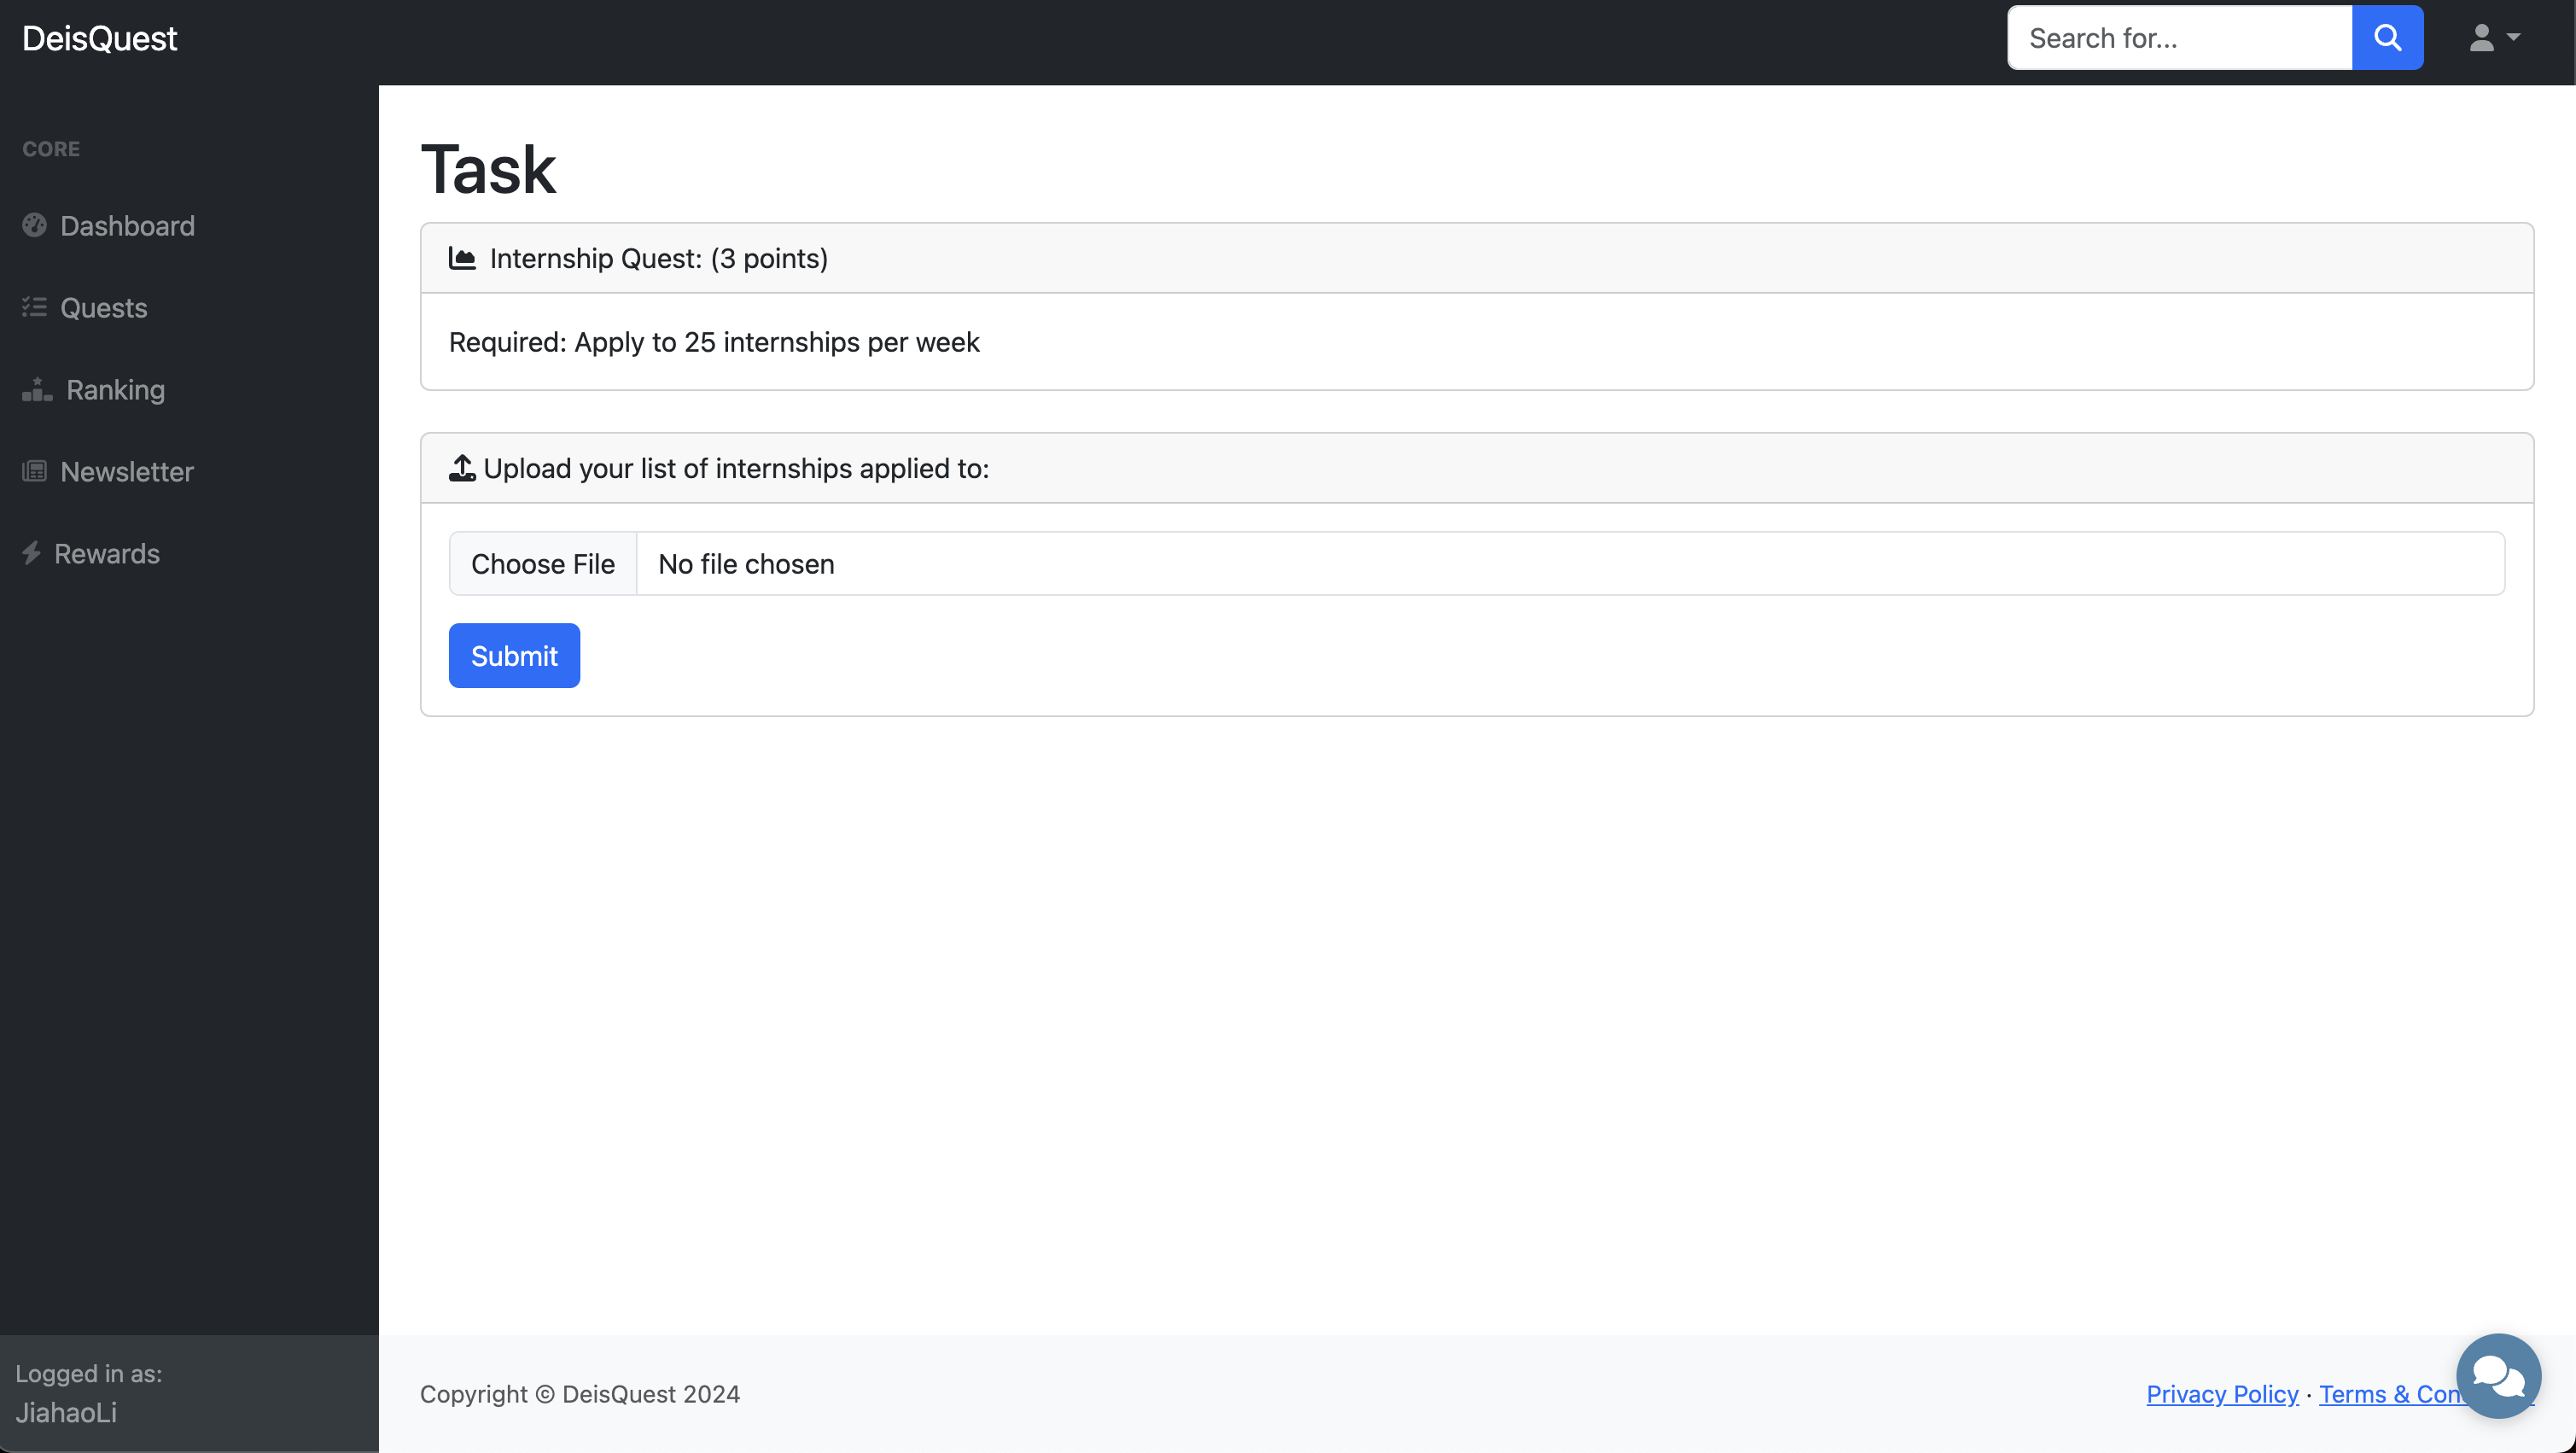
Task: Open the Privacy Policy link
Action: pyautogui.click(x=2221, y=1393)
